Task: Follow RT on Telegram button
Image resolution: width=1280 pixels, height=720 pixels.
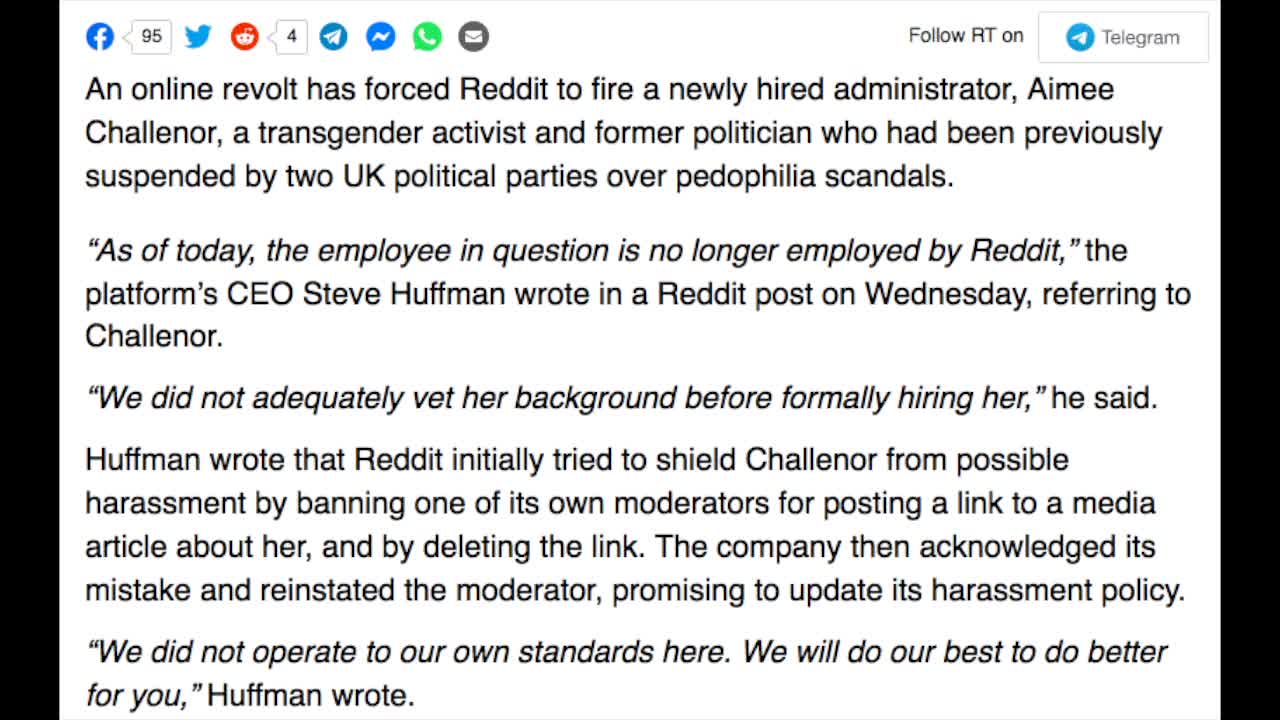Action: coord(1123,38)
